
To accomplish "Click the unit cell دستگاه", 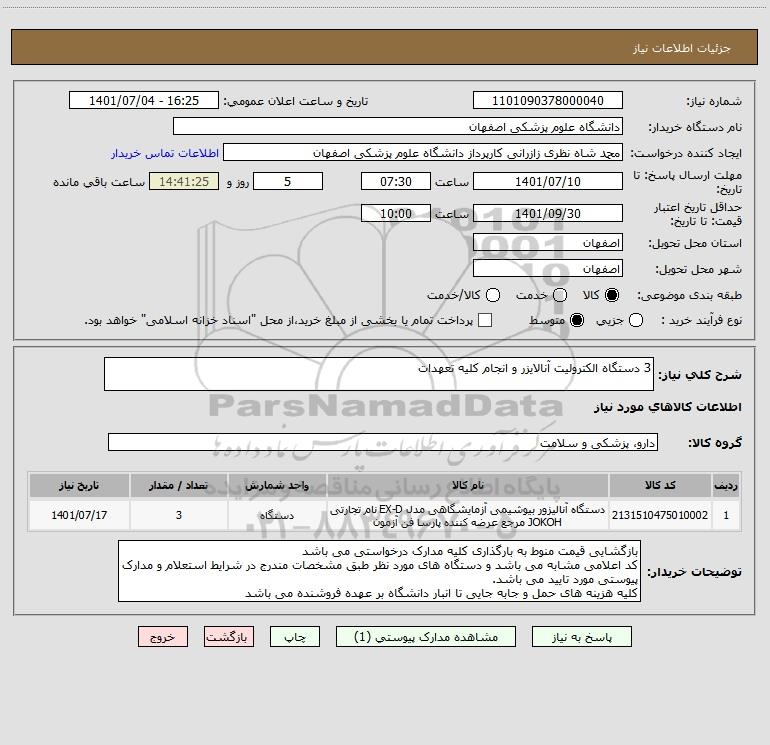I will click(x=277, y=515).
